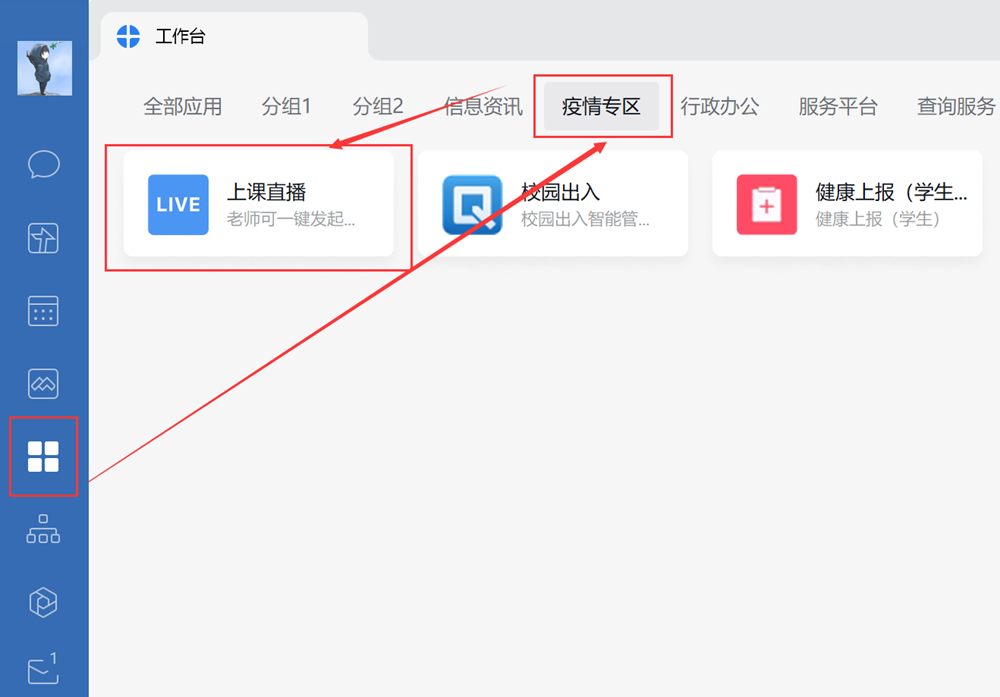The height and width of the screenshot is (697, 1000).
Task: Click the 查询服务 tab
Action: (956, 107)
